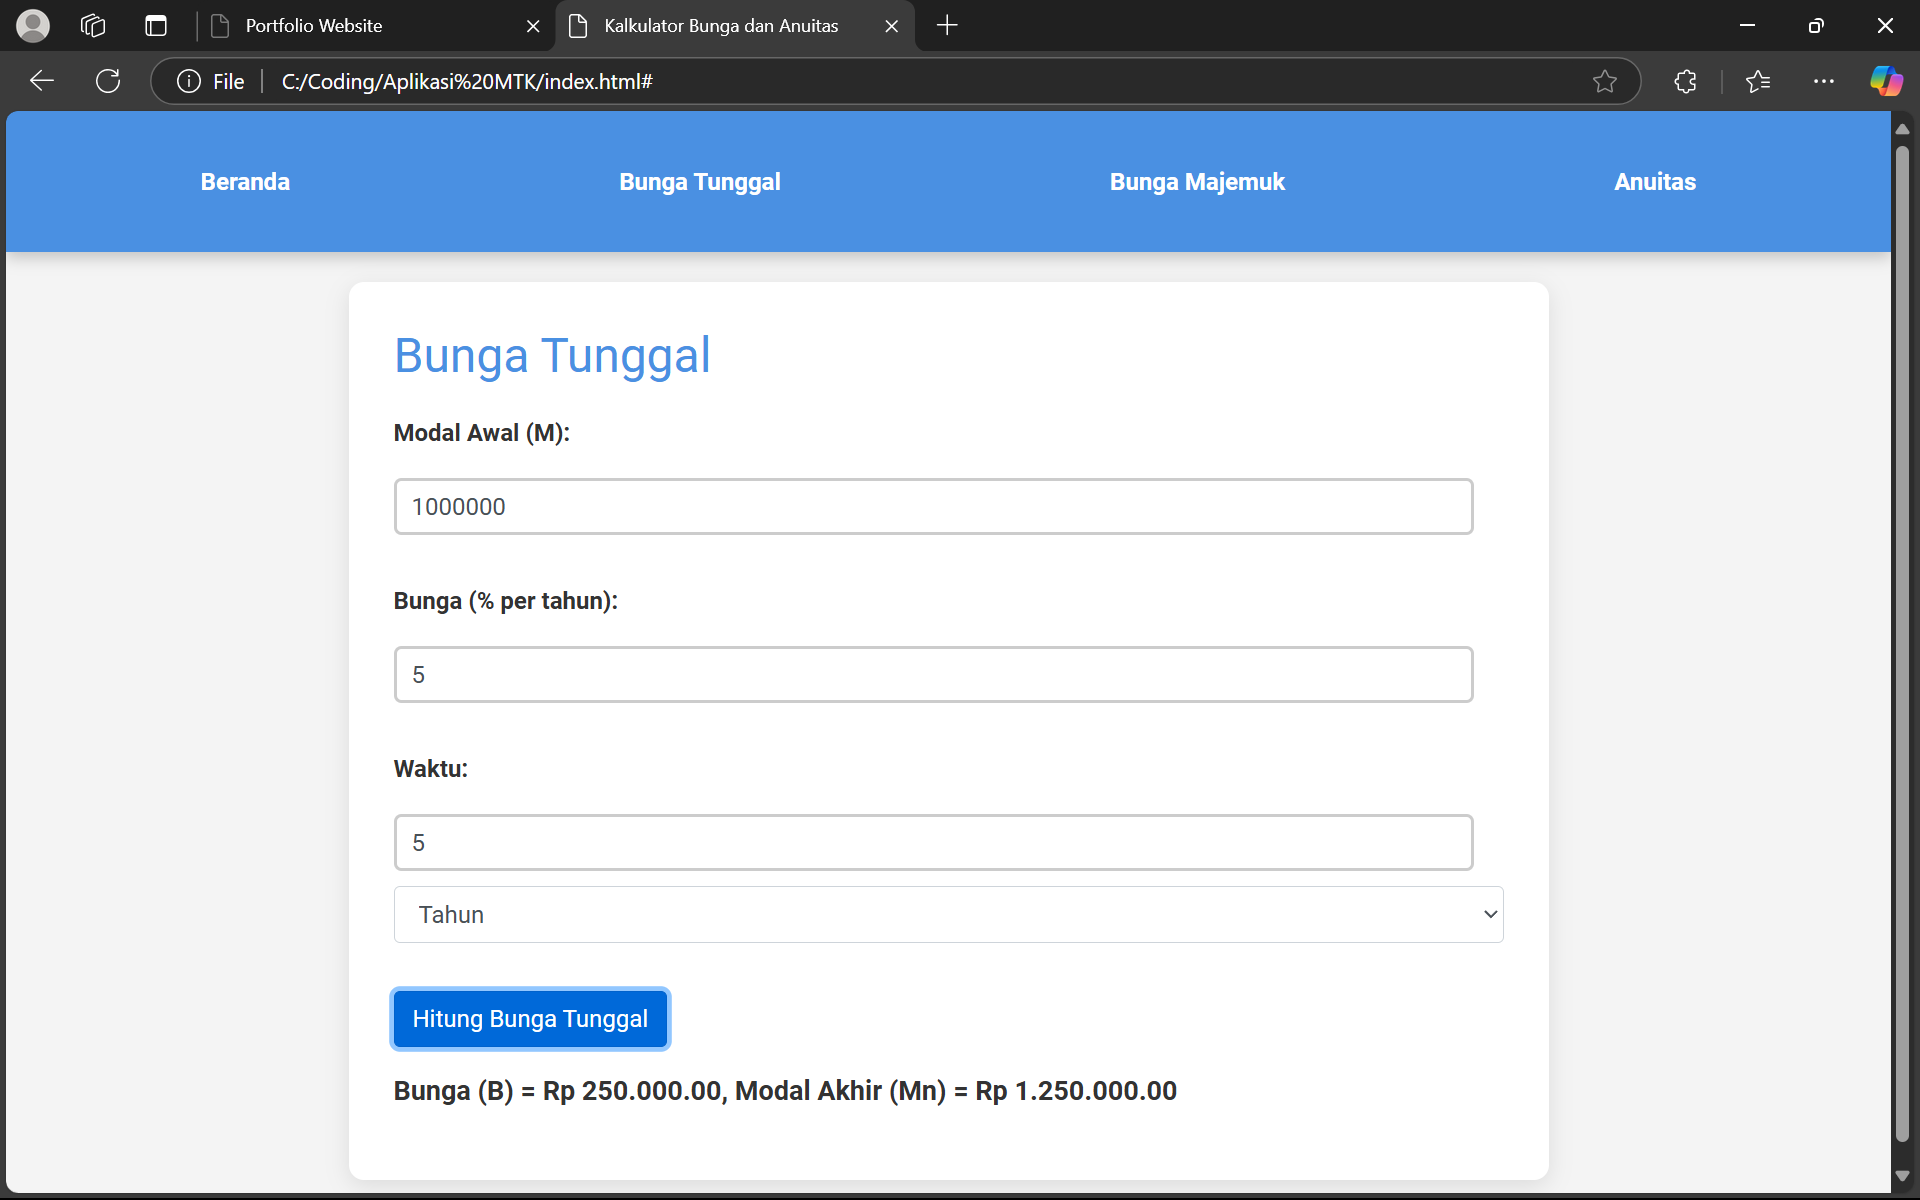Click the star to favorite this page
The image size is (1920, 1200).
point(1604,81)
